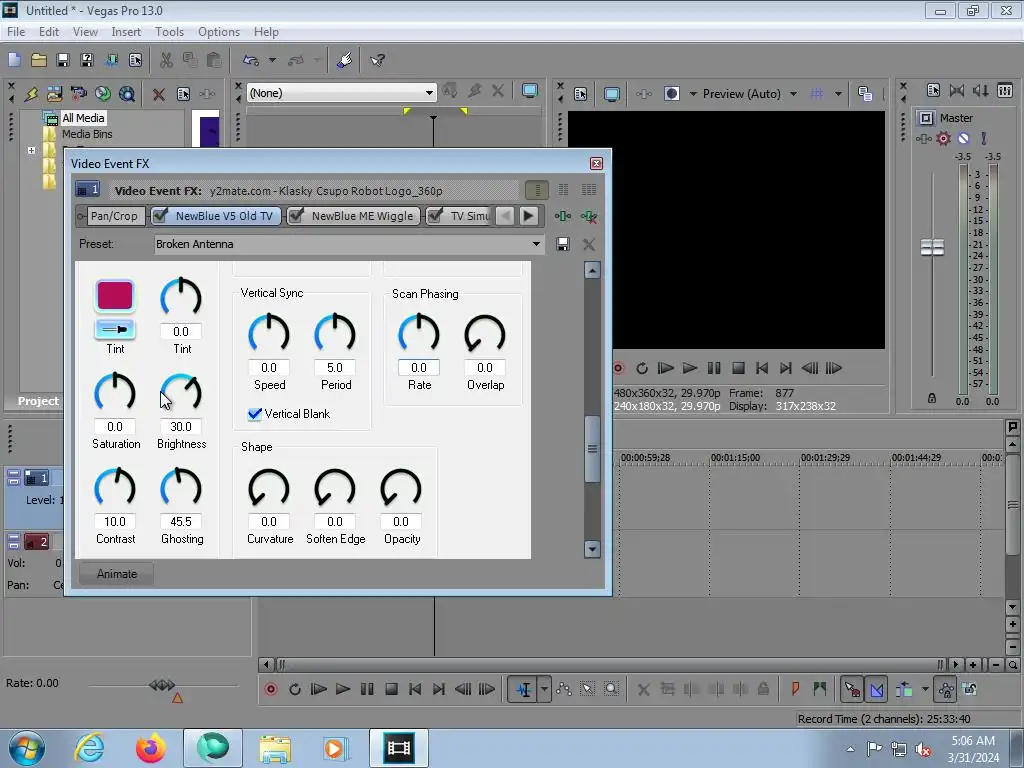1024x768 pixels.
Task: Open the View menu
Action: click(x=85, y=31)
